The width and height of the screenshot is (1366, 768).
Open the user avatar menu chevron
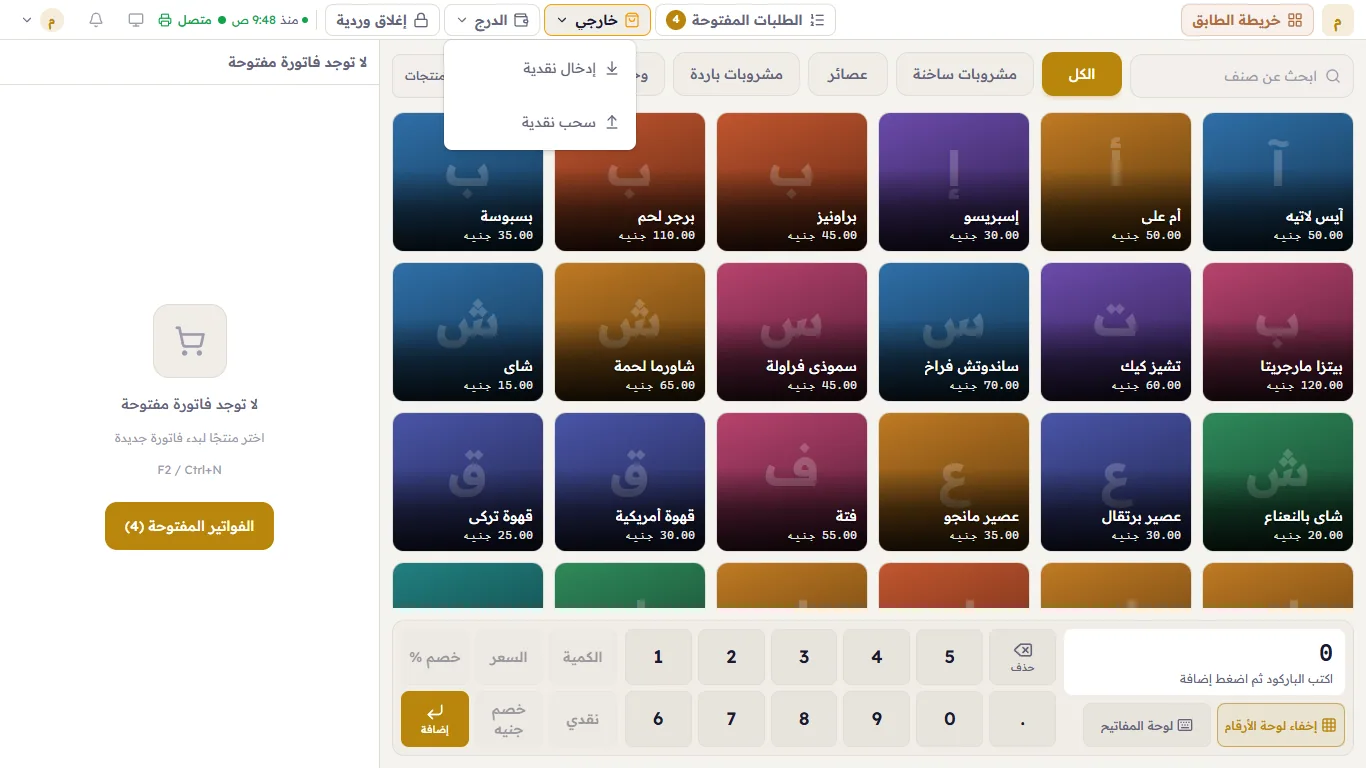tap(25, 20)
